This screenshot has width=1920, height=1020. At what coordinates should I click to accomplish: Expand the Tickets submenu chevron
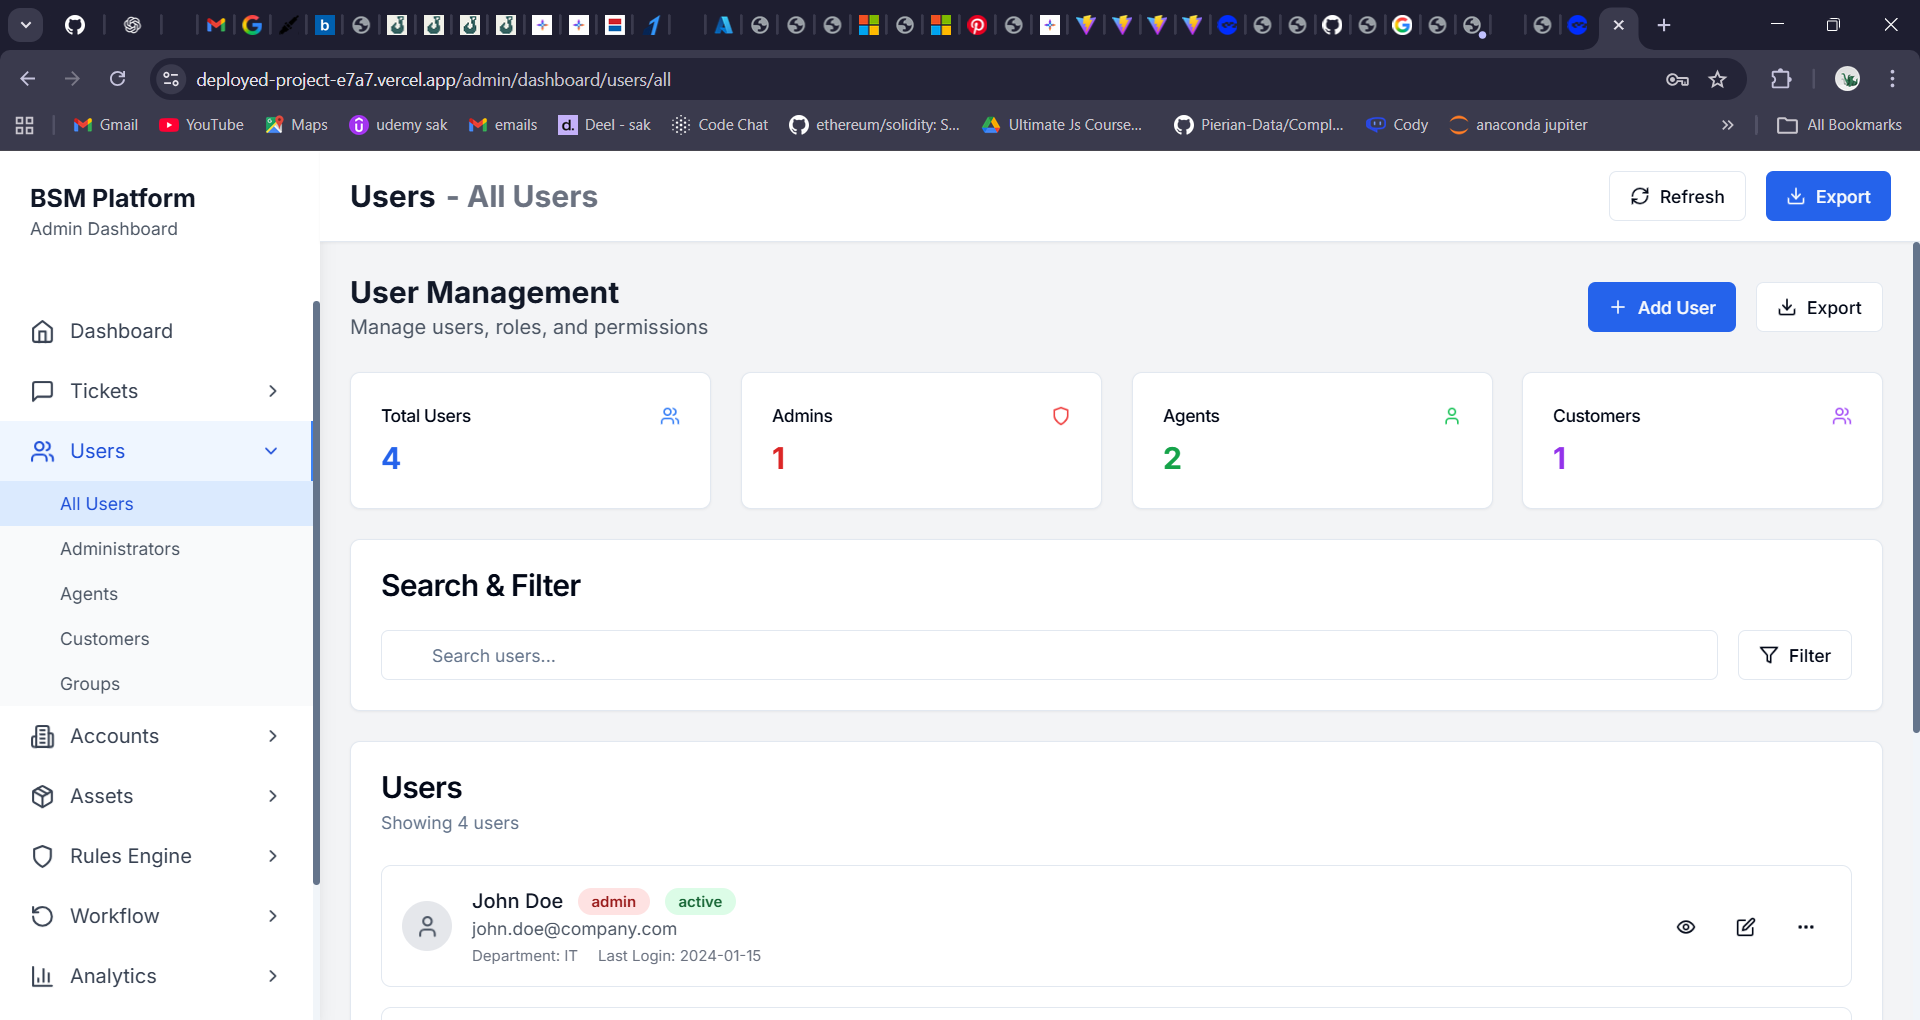(273, 391)
